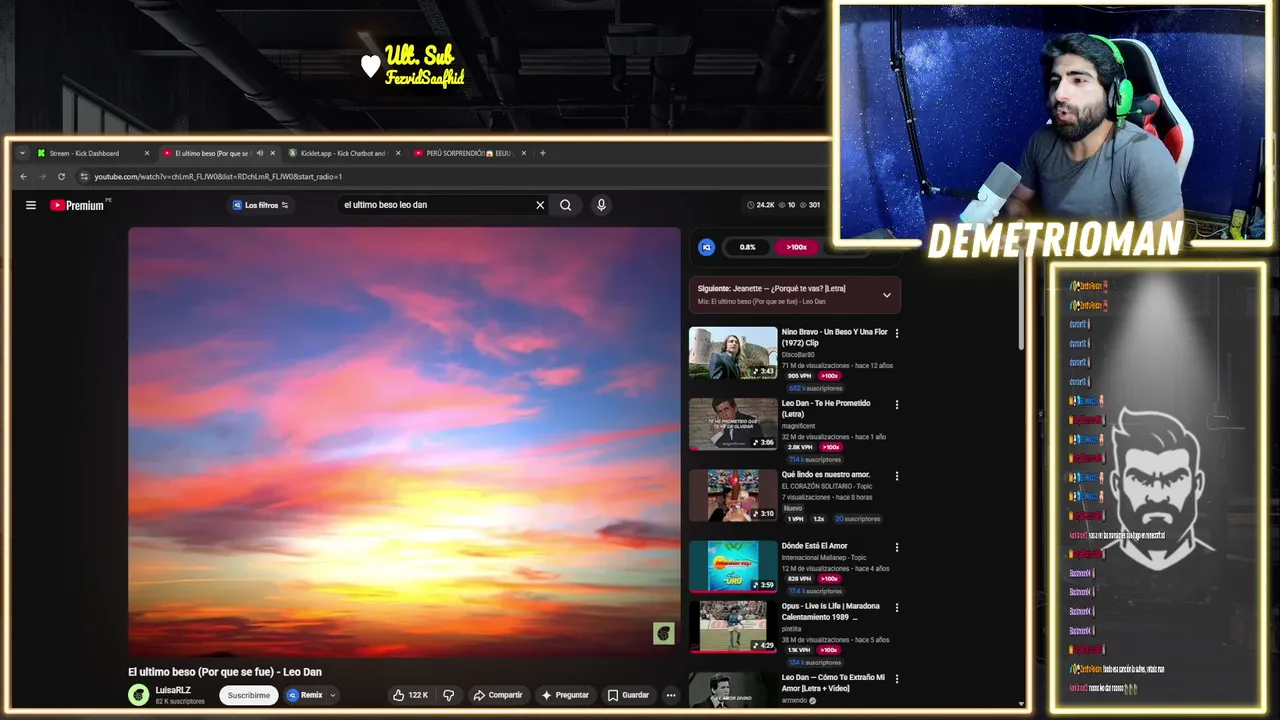Open Opus Live Is Life Maradona title
This screenshot has width=1280, height=720.
(831, 611)
